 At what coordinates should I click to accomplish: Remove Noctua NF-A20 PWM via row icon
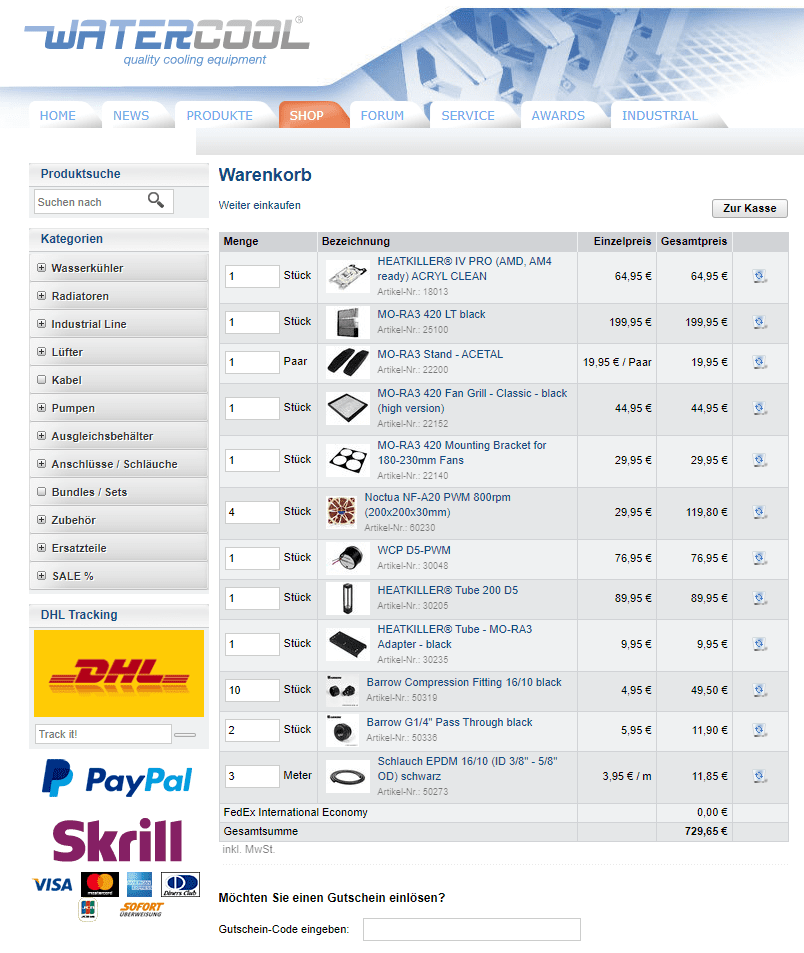pos(760,512)
